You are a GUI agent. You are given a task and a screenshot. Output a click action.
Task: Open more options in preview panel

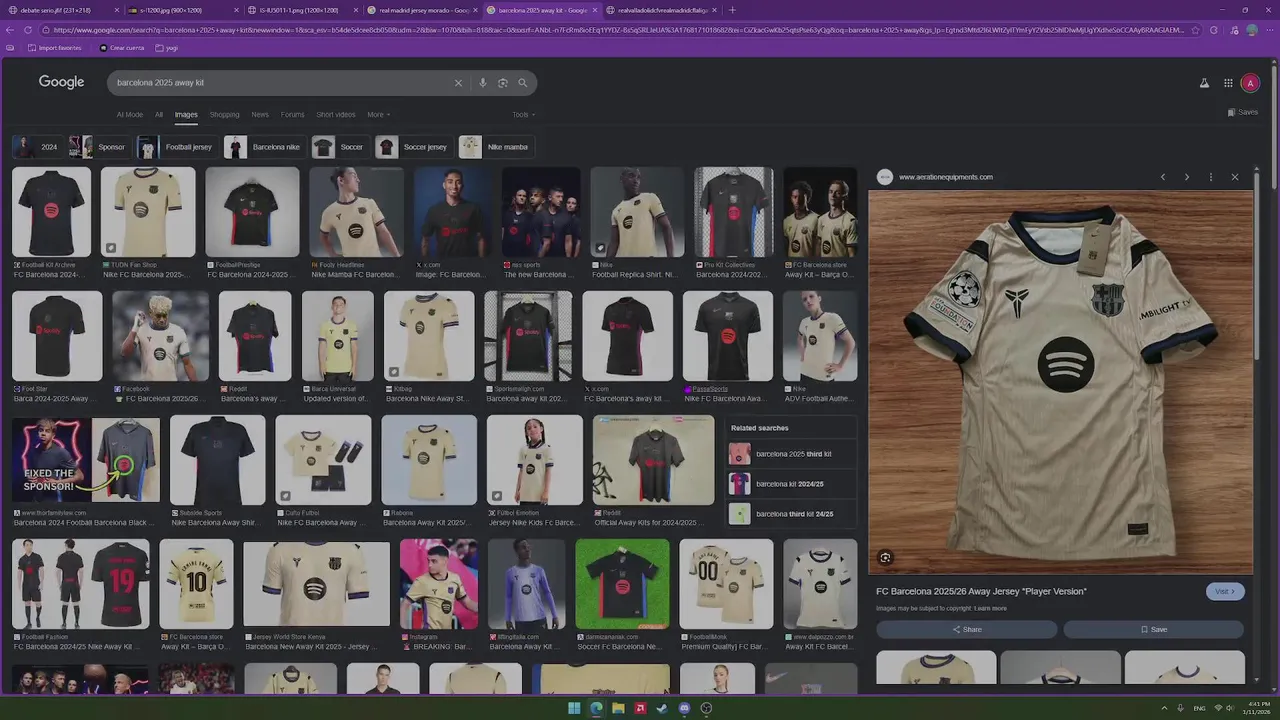click(x=1210, y=177)
